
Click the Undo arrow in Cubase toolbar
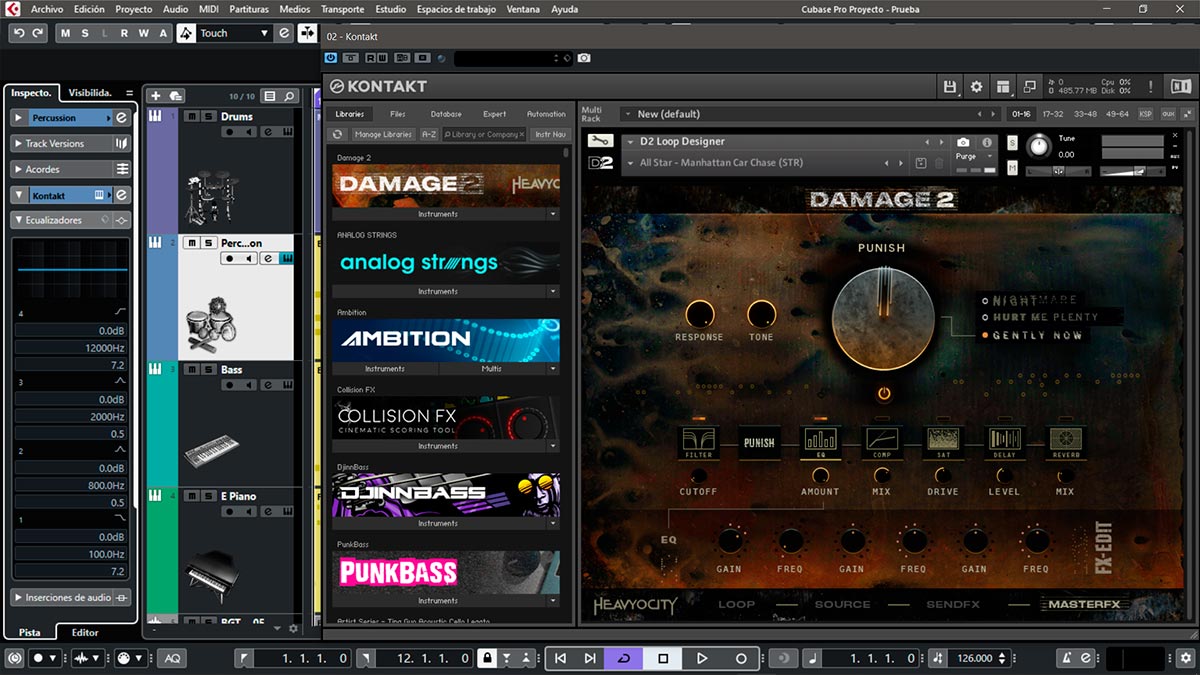[19, 33]
